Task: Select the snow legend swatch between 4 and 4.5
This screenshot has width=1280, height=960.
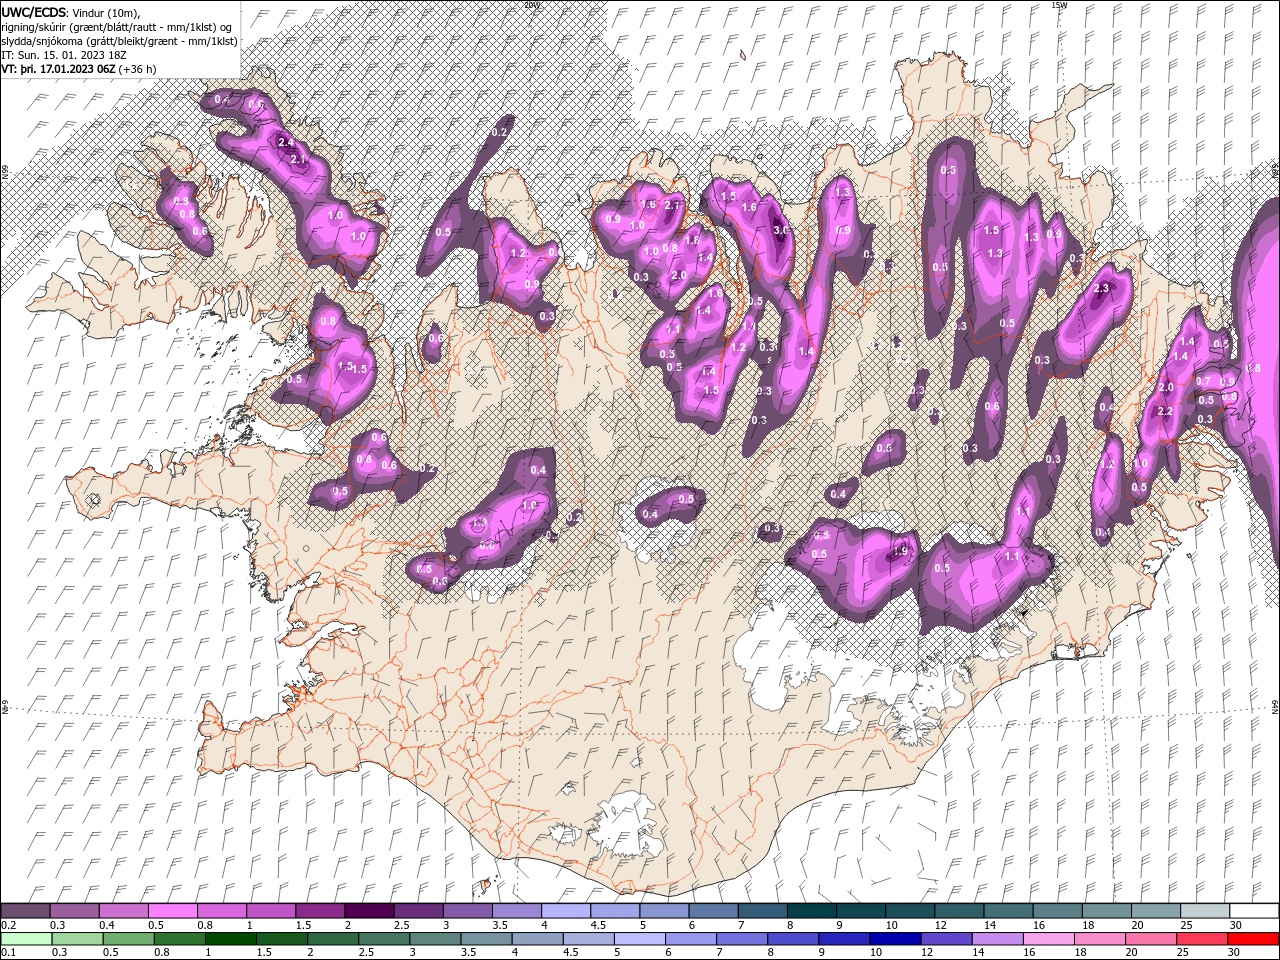Action: click(565, 911)
